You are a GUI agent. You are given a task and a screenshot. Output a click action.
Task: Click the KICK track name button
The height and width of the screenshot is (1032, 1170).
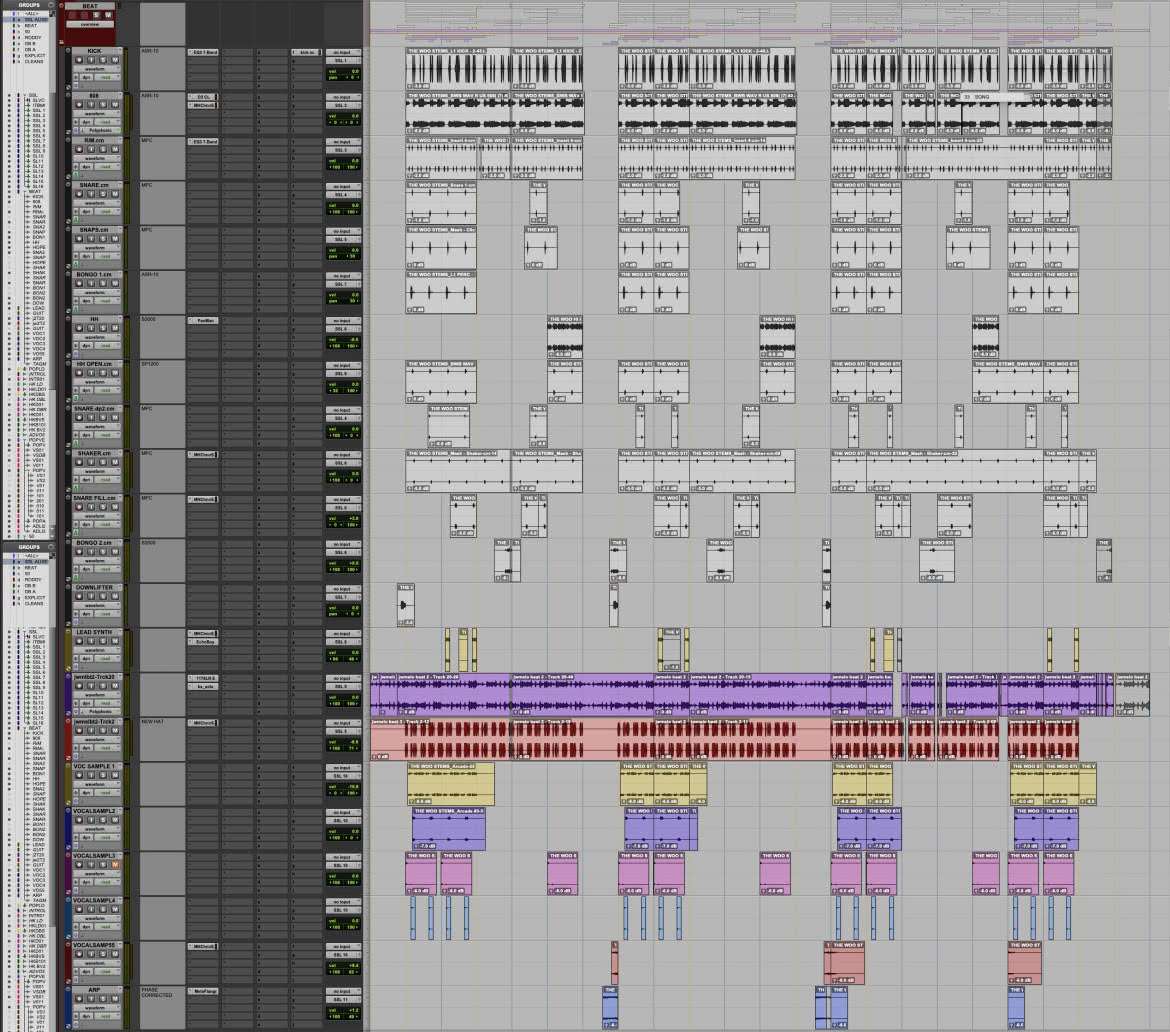[95, 51]
